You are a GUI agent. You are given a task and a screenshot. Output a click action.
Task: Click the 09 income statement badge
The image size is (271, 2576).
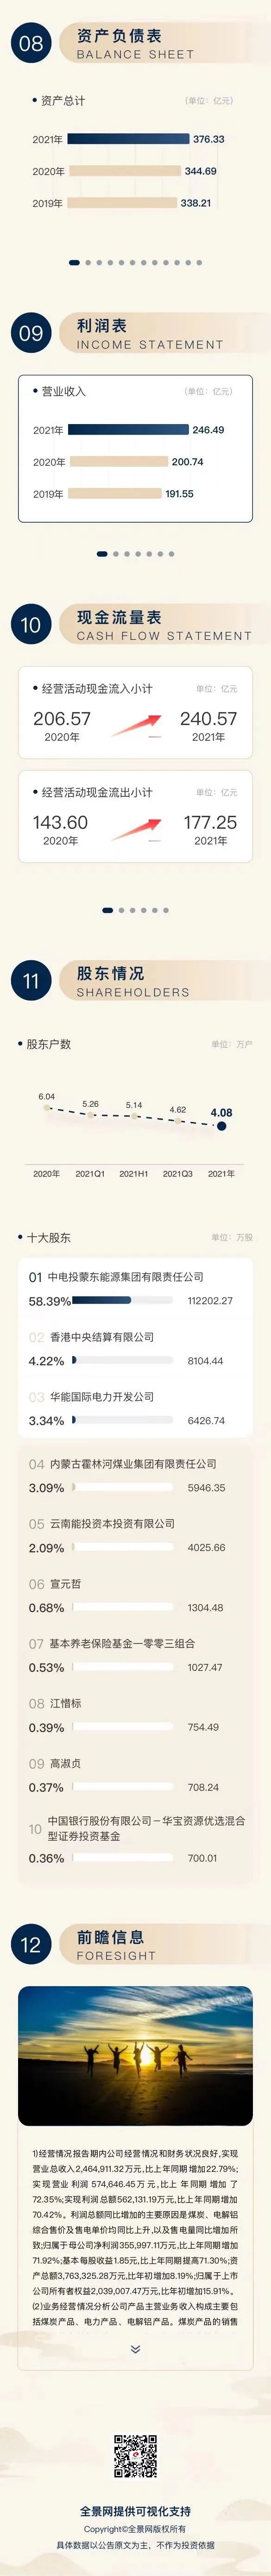(x=31, y=333)
